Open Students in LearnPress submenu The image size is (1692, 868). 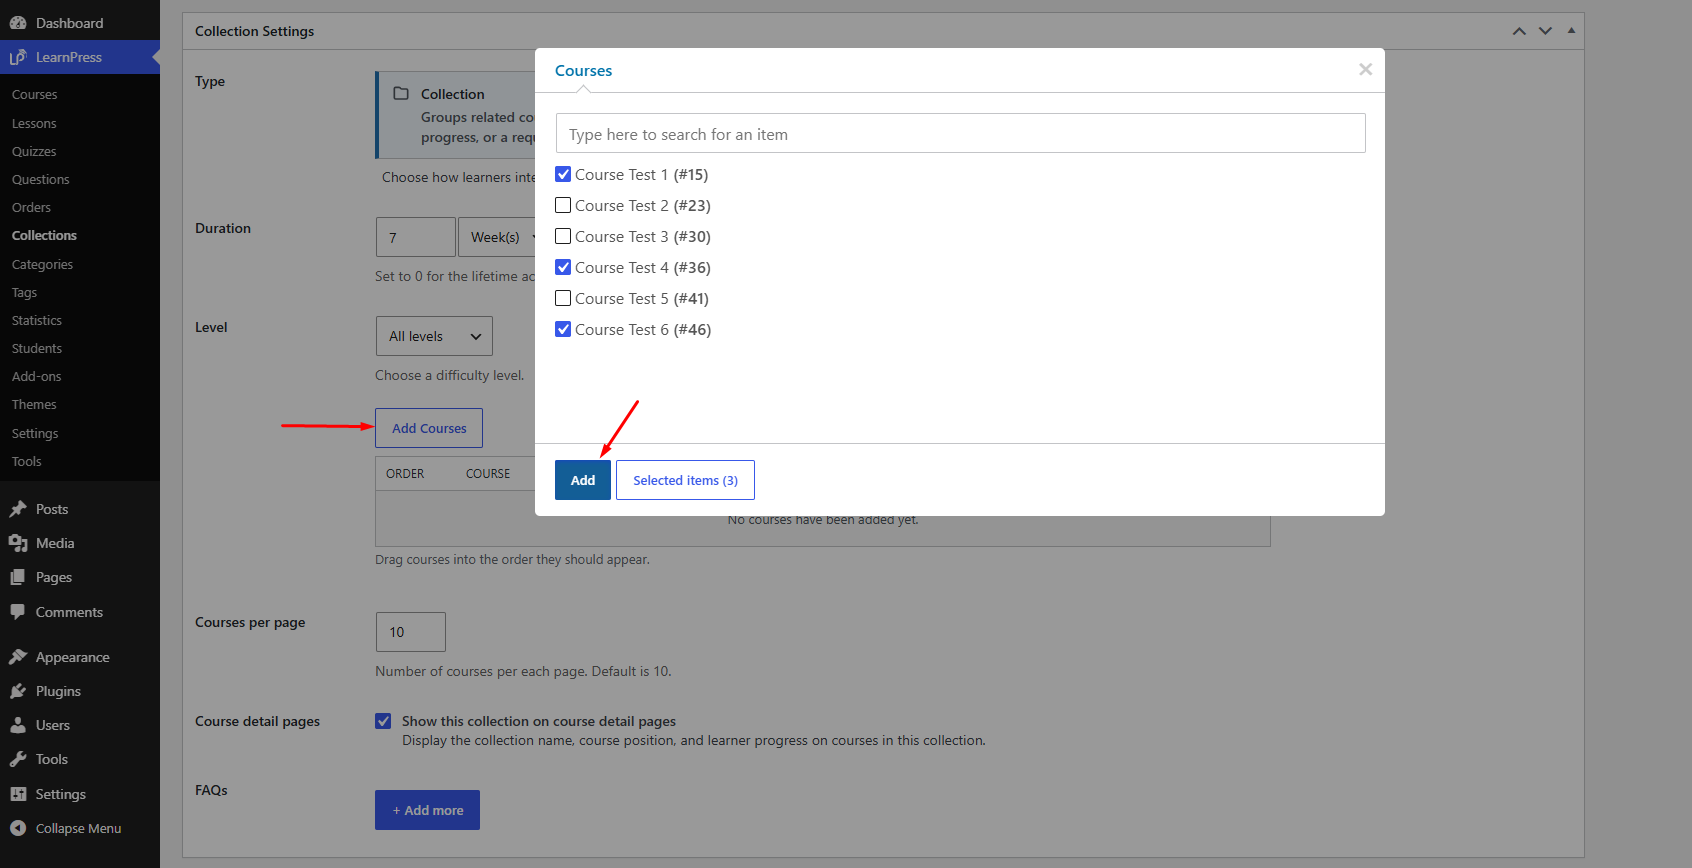pyautogui.click(x=37, y=348)
